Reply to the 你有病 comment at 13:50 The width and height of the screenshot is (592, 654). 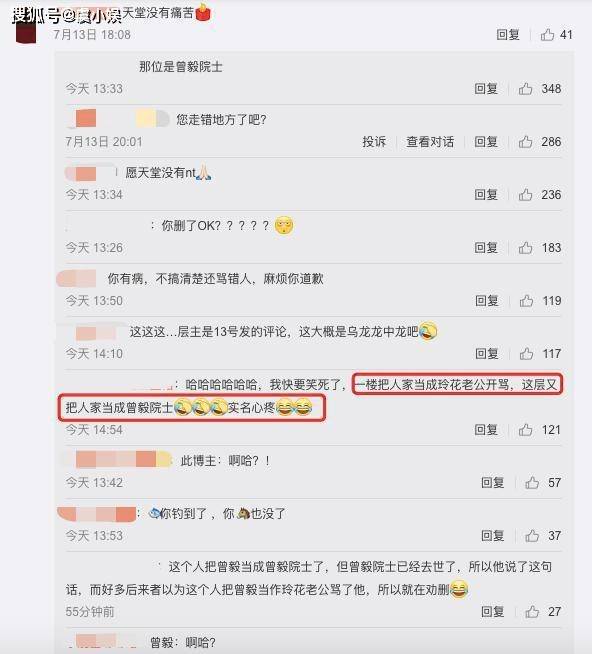487,301
